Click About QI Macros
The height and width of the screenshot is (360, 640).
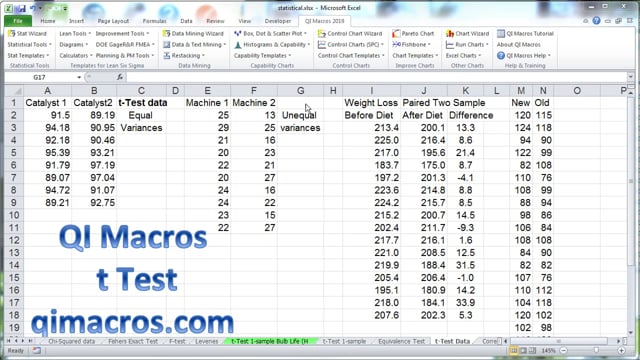tap(518, 44)
